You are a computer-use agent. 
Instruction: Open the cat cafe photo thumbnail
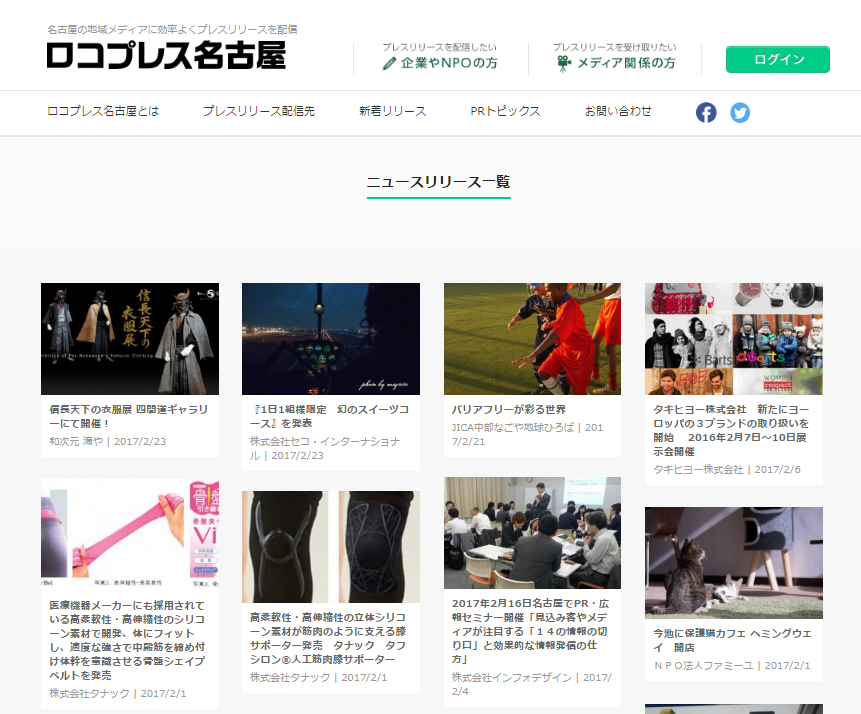[x=733, y=563]
